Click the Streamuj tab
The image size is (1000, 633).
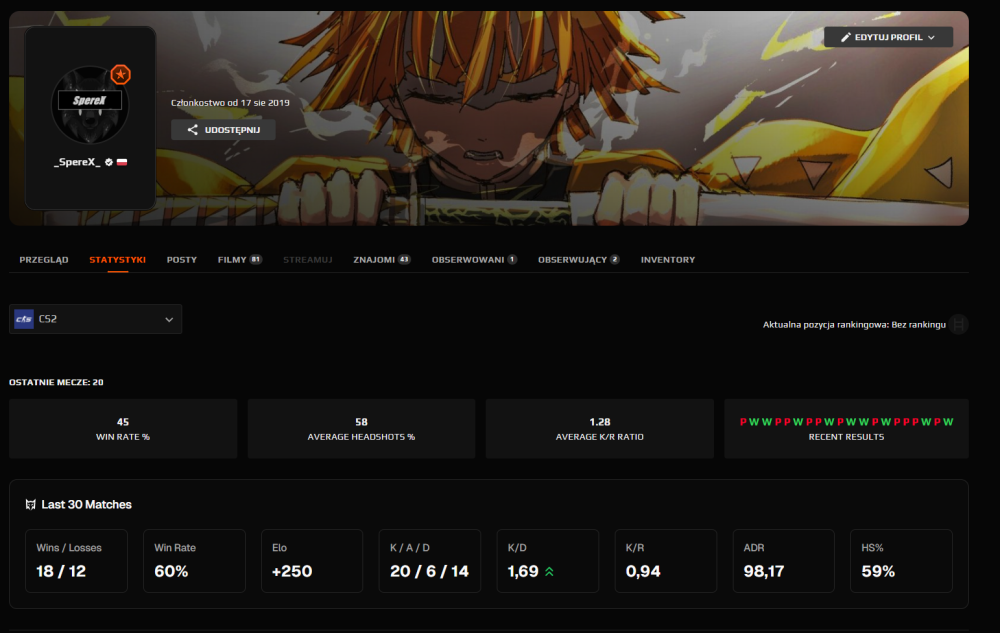click(x=307, y=259)
